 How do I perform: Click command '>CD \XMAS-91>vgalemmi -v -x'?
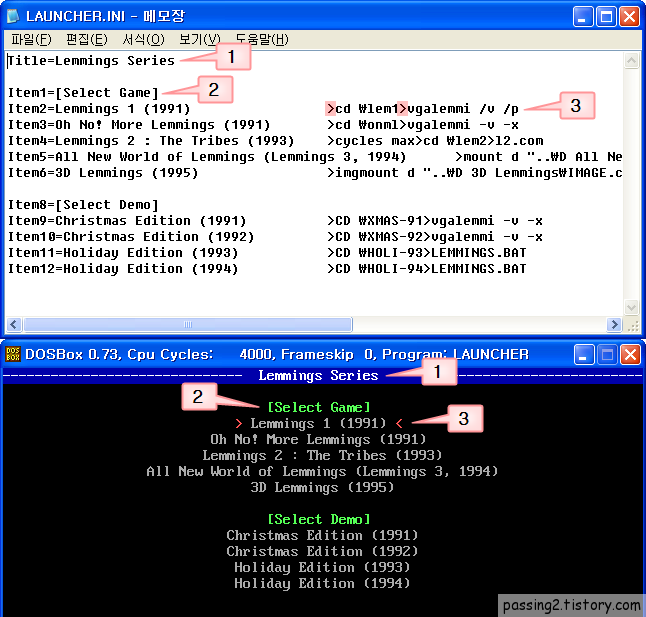pos(435,221)
